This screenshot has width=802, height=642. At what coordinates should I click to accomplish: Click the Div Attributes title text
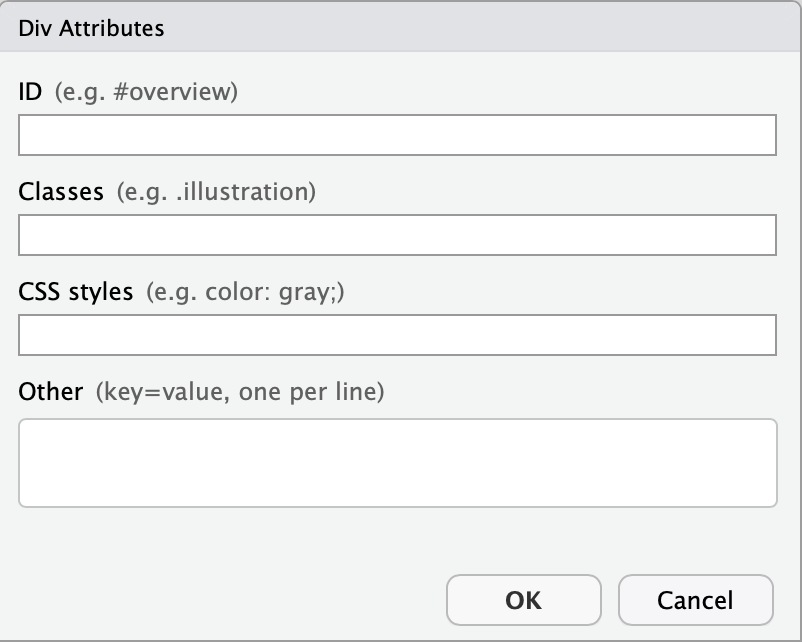pos(91,28)
